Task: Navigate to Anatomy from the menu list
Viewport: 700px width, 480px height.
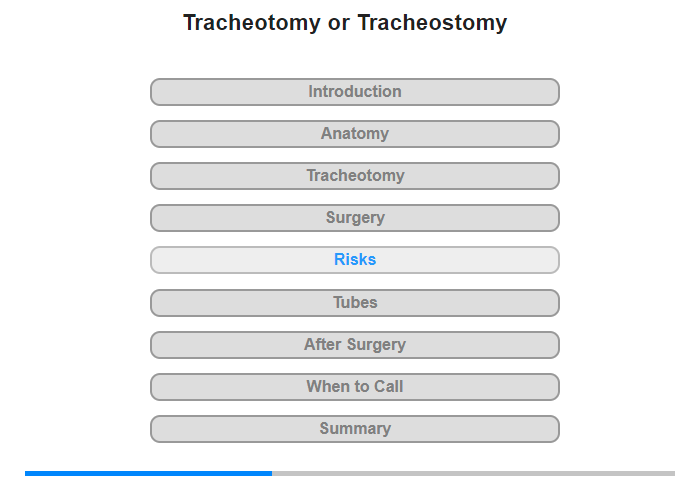Action: [x=355, y=134]
